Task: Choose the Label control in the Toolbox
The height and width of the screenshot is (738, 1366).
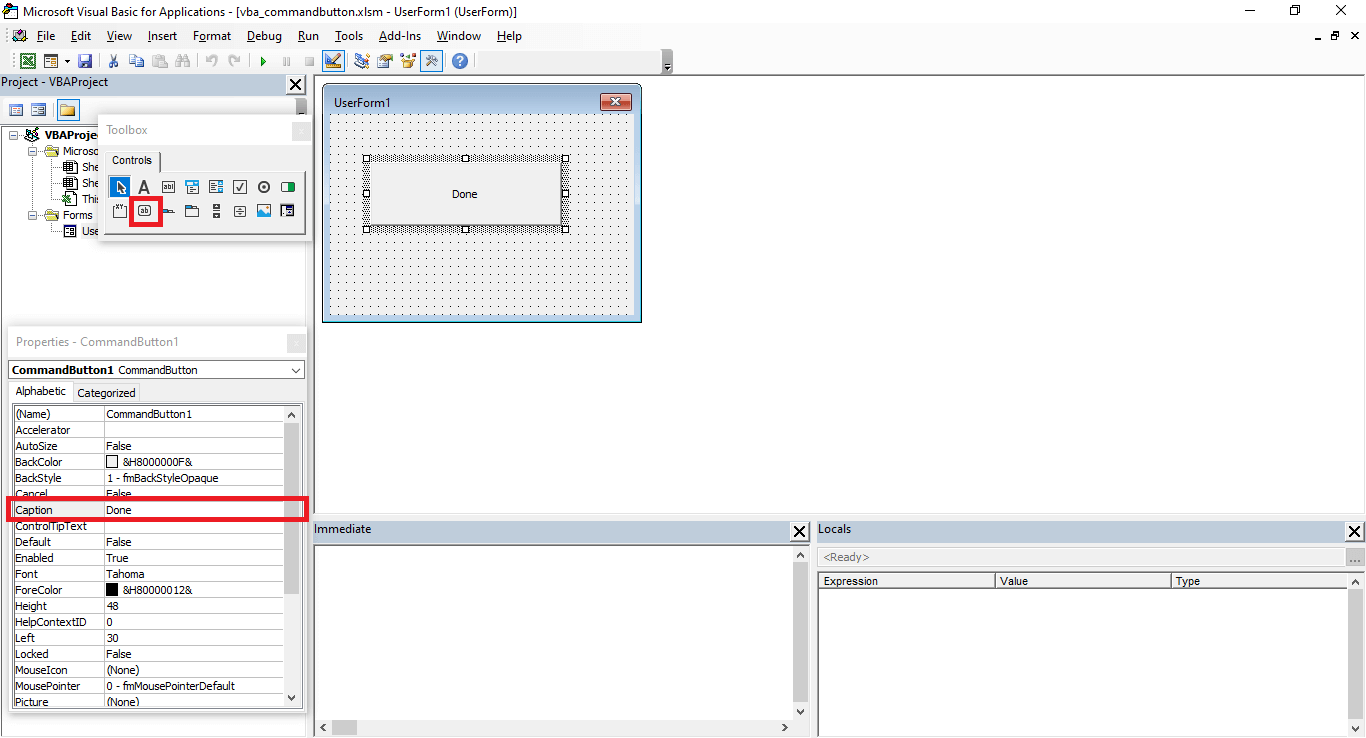Action: (x=143, y=186)
